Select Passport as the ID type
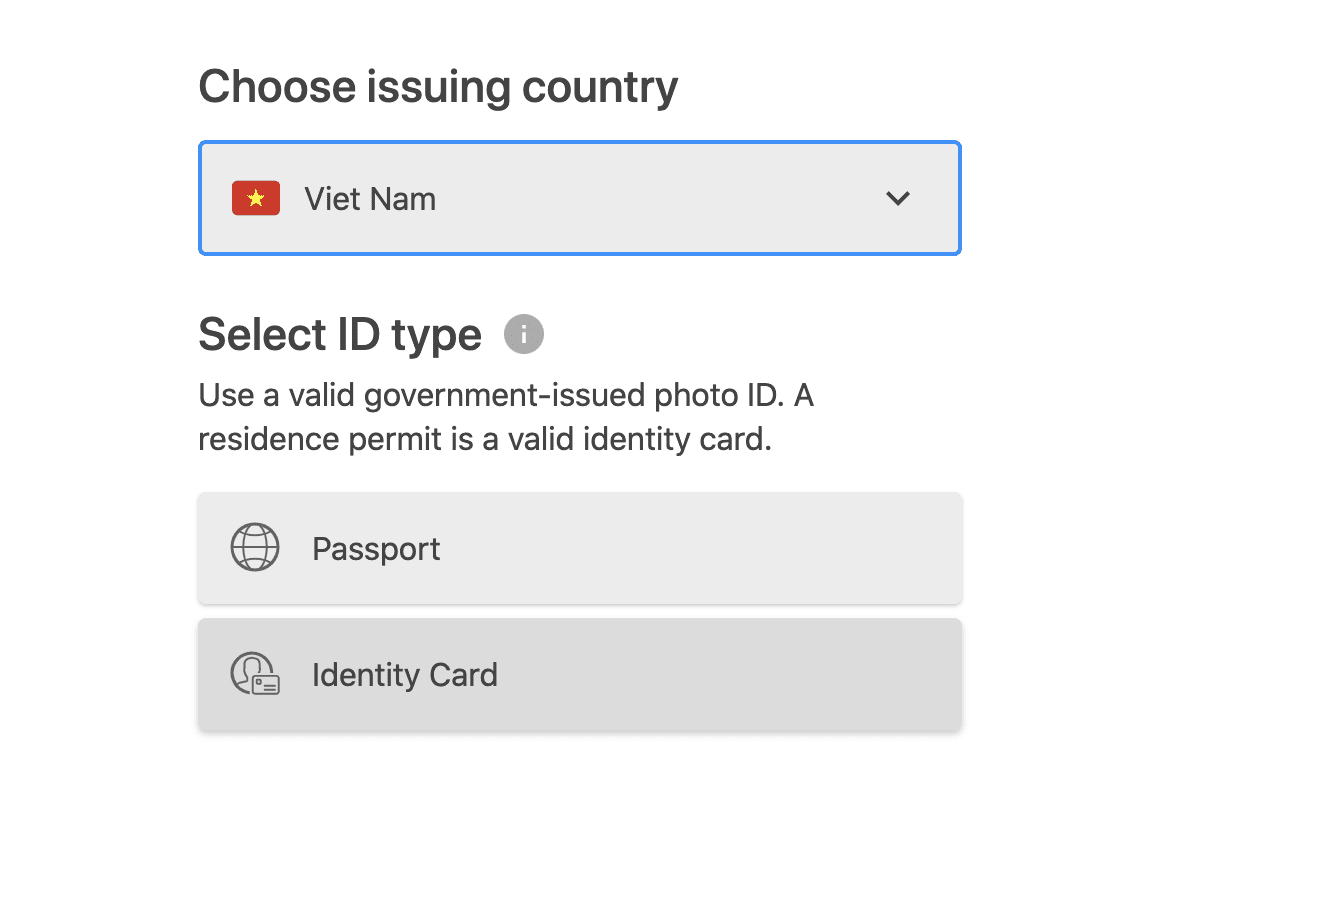This screenshot has height=902, width=1326. coord(580,548)
